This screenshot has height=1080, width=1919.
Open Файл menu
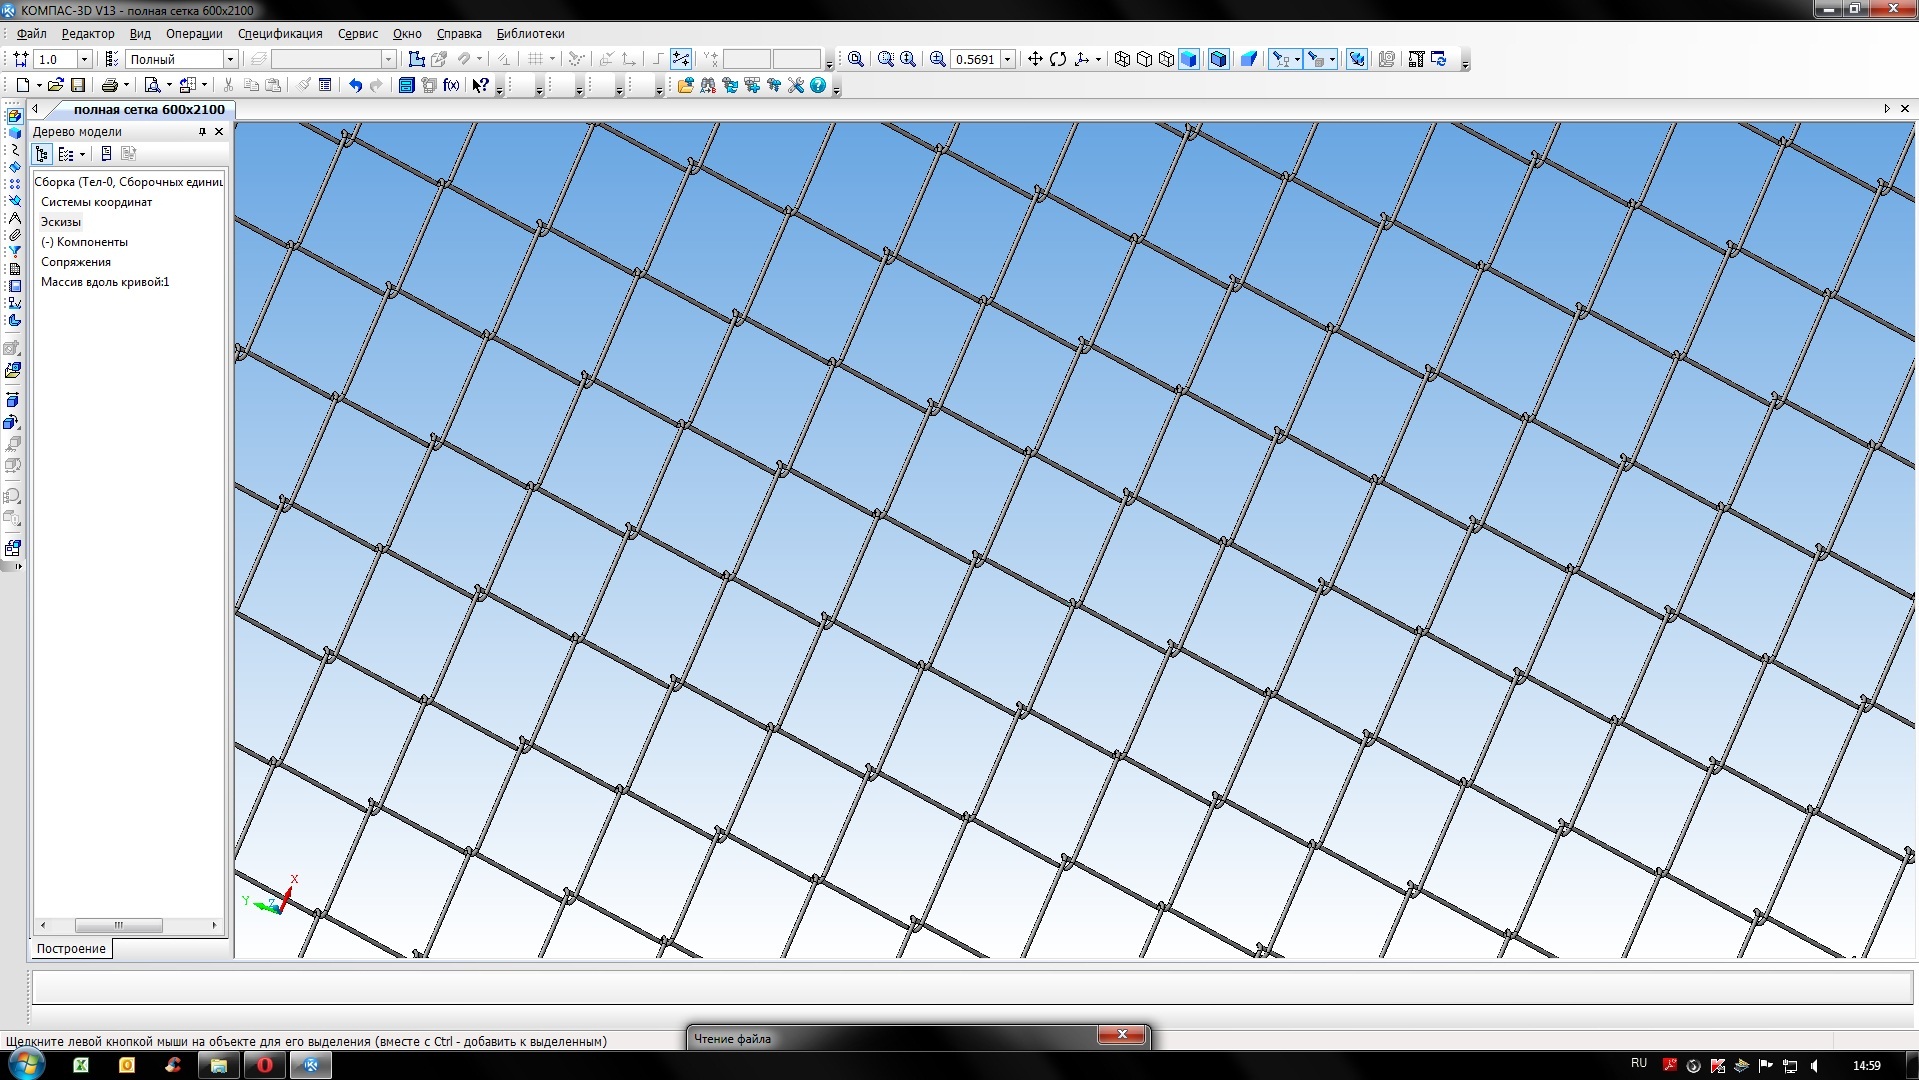[x=32, y=34]
